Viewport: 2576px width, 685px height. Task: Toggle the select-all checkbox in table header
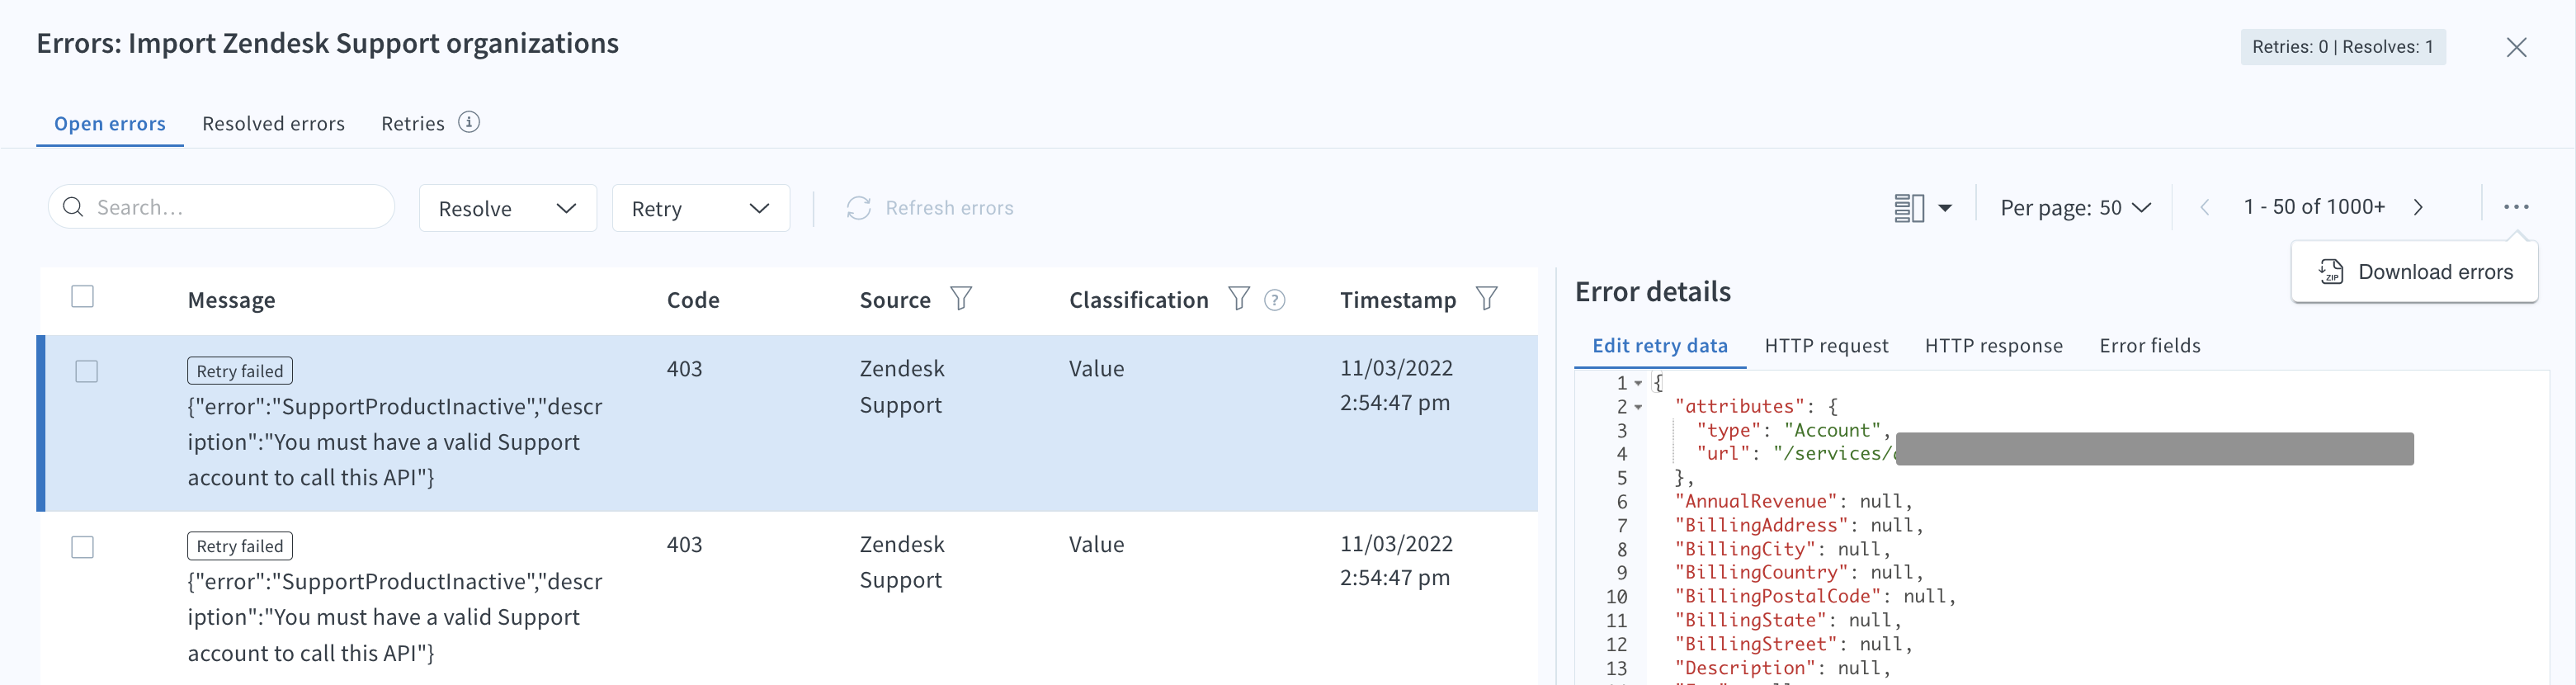83,297
